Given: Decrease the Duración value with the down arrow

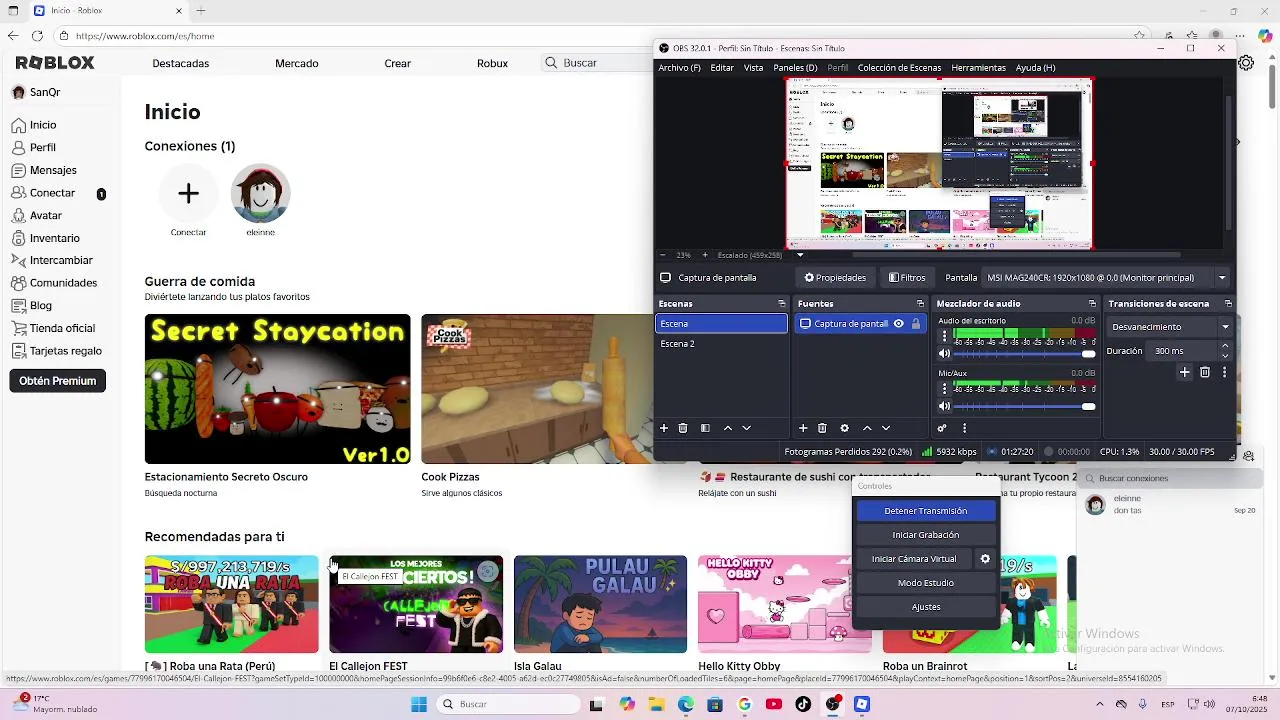Looking at the screenshot, I should click(1225, 356).
